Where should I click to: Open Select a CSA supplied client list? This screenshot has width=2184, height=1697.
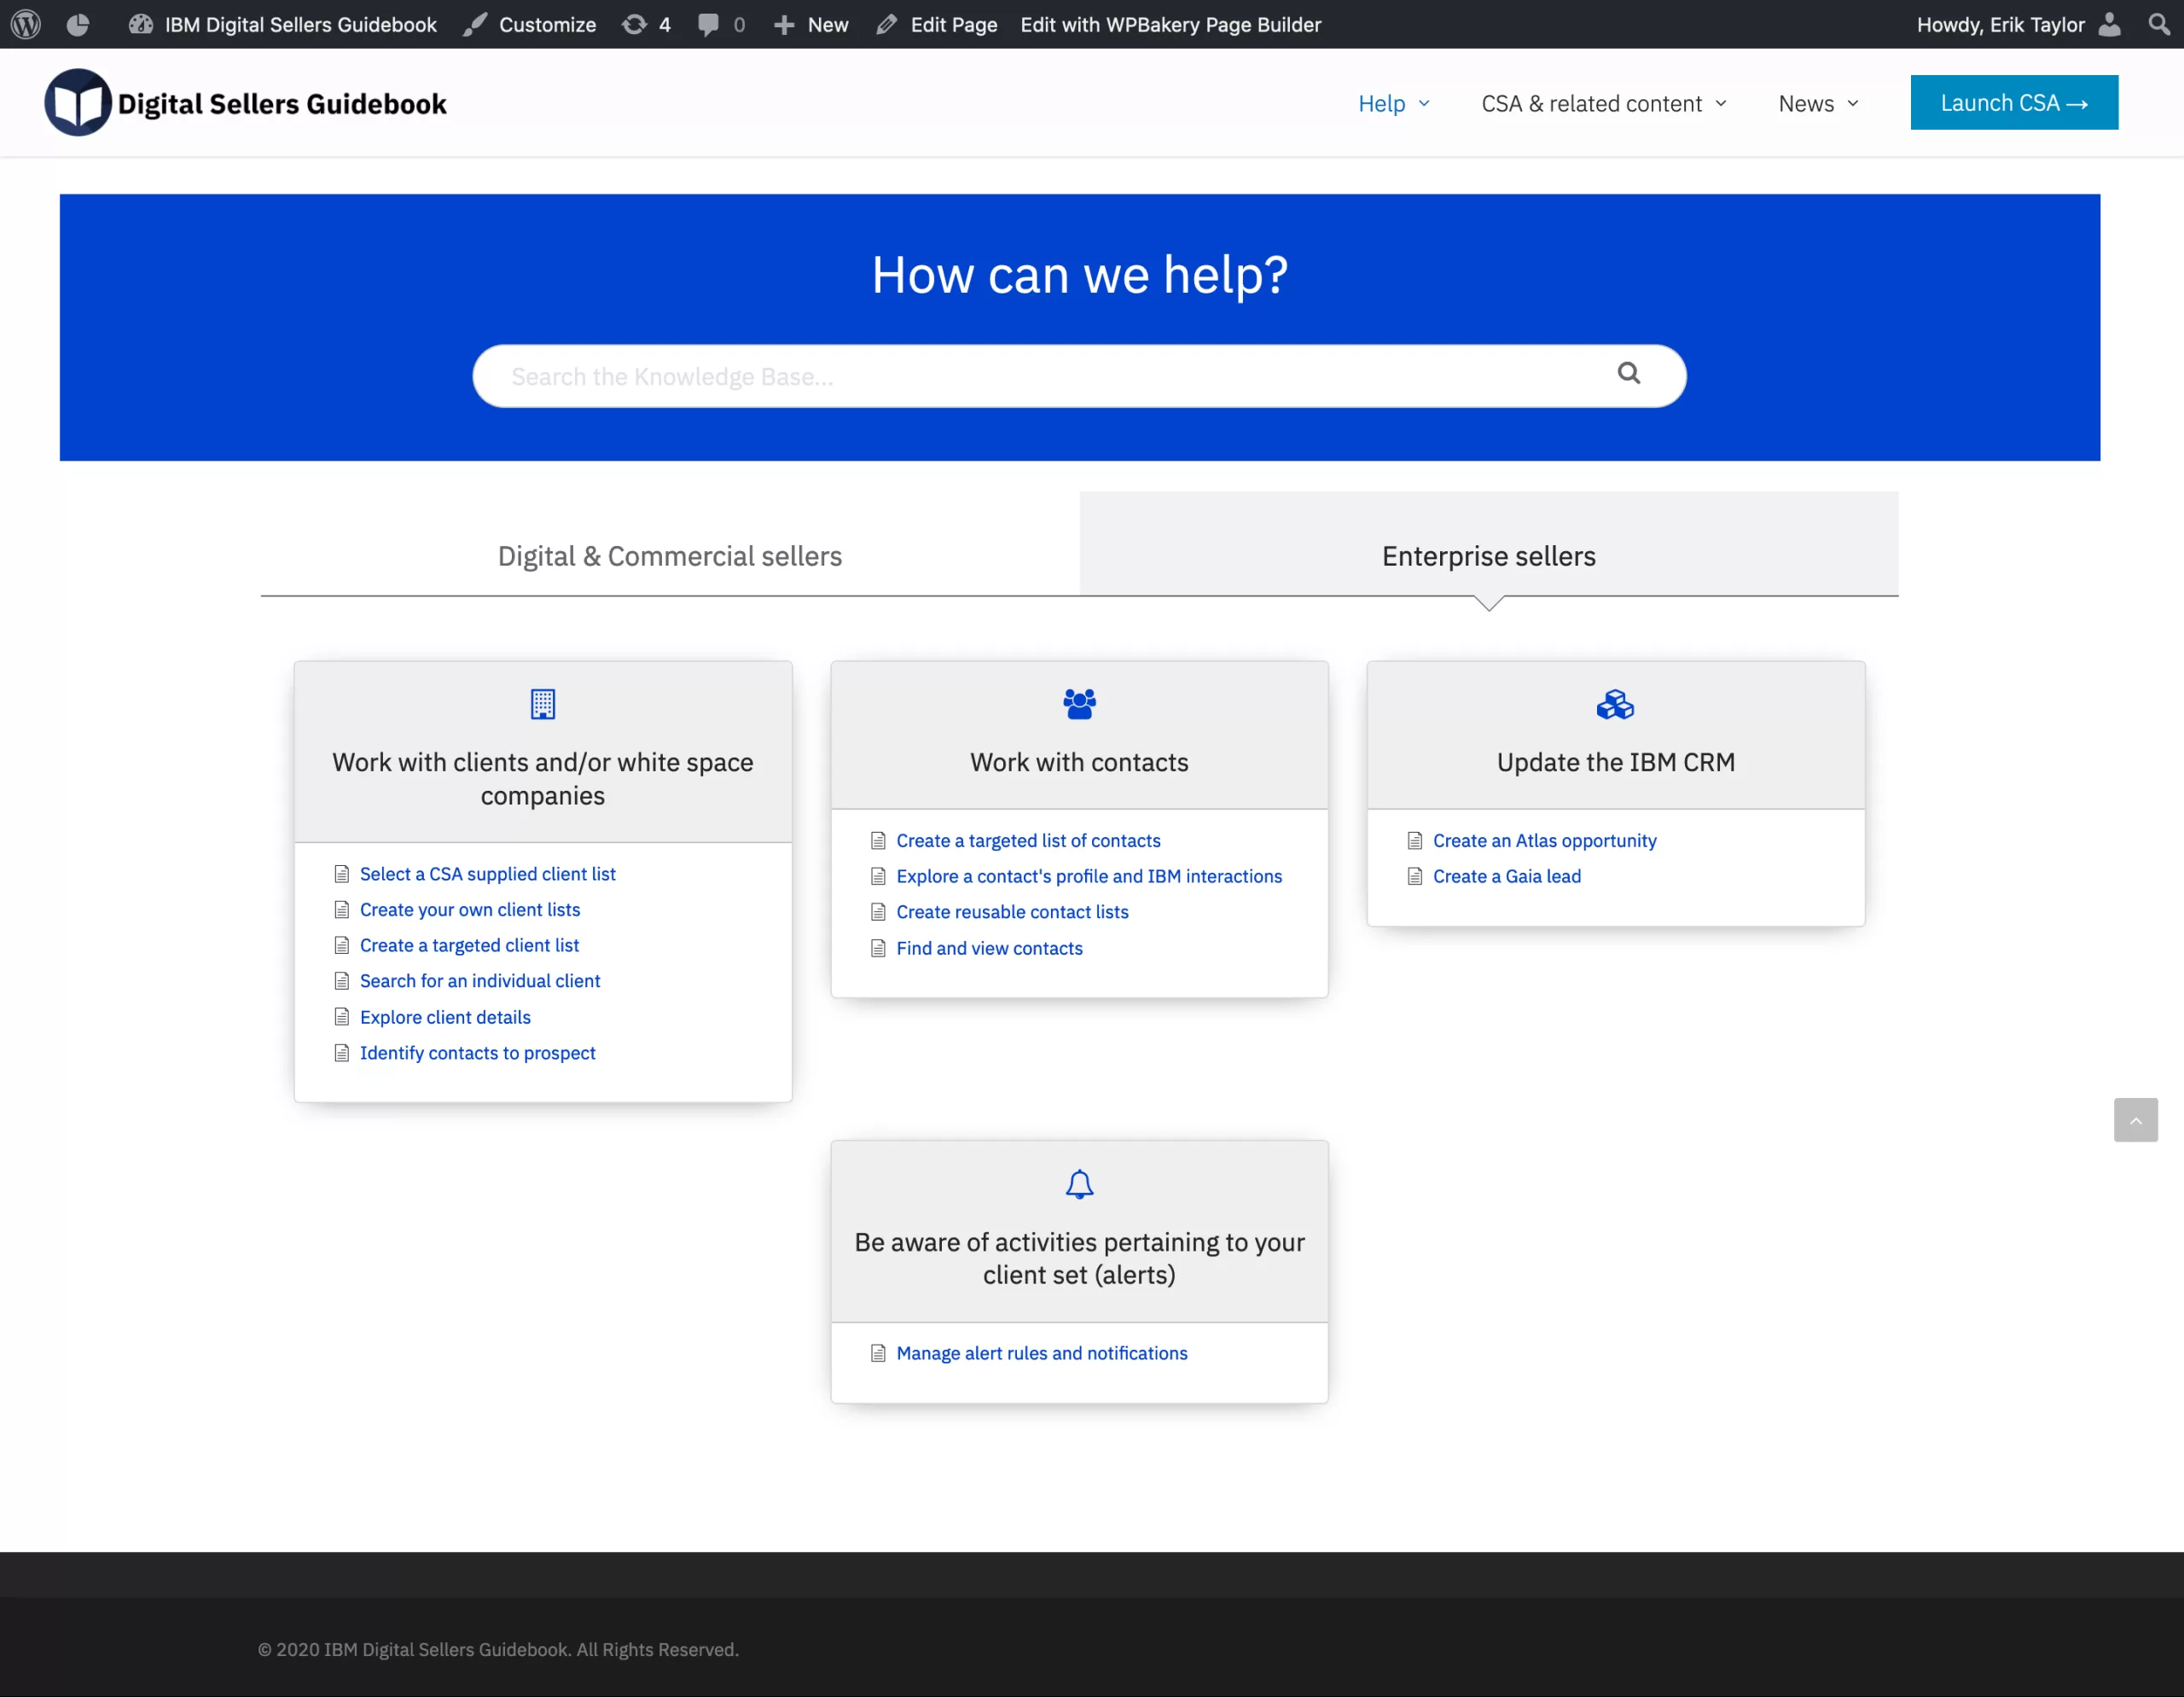(487, 873)
